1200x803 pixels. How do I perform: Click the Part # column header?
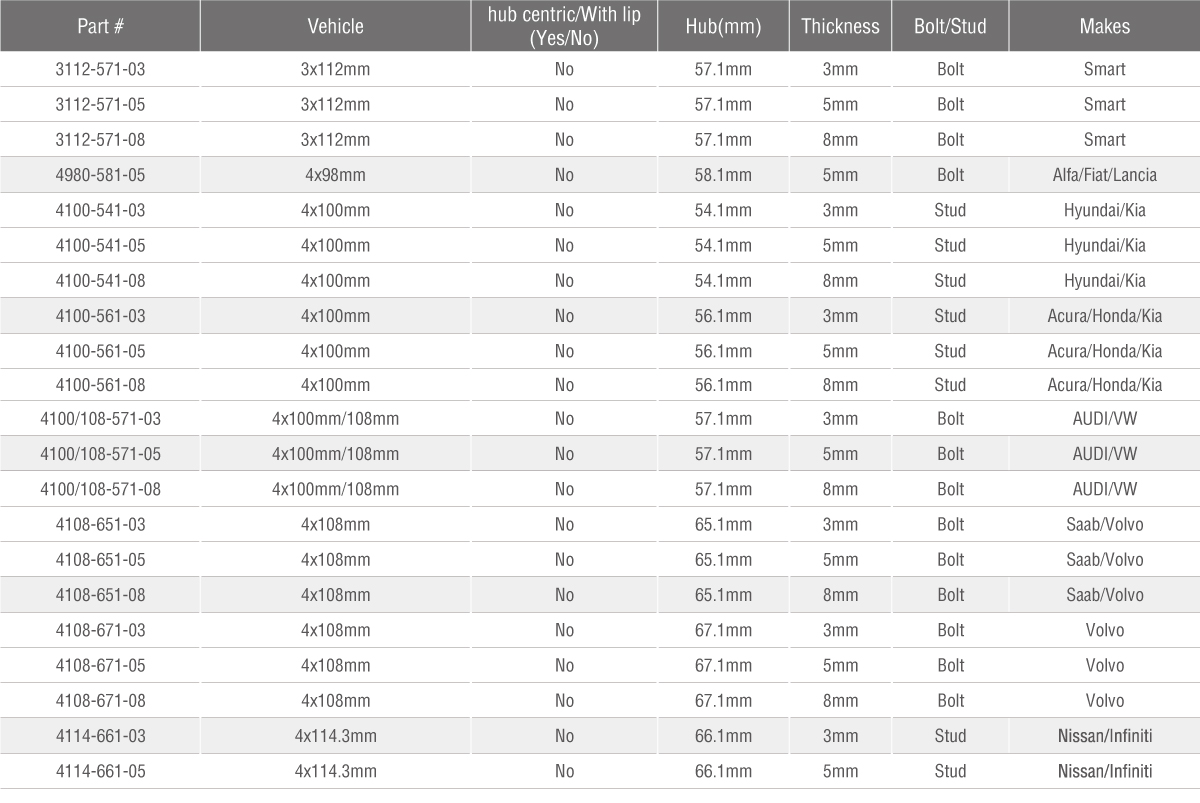click(100, 26)
